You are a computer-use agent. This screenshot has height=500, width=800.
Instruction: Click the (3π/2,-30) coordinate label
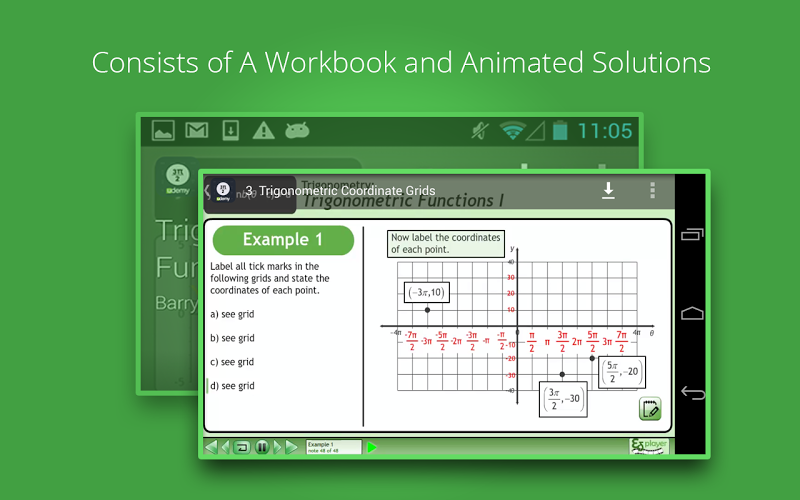[563, 399]
